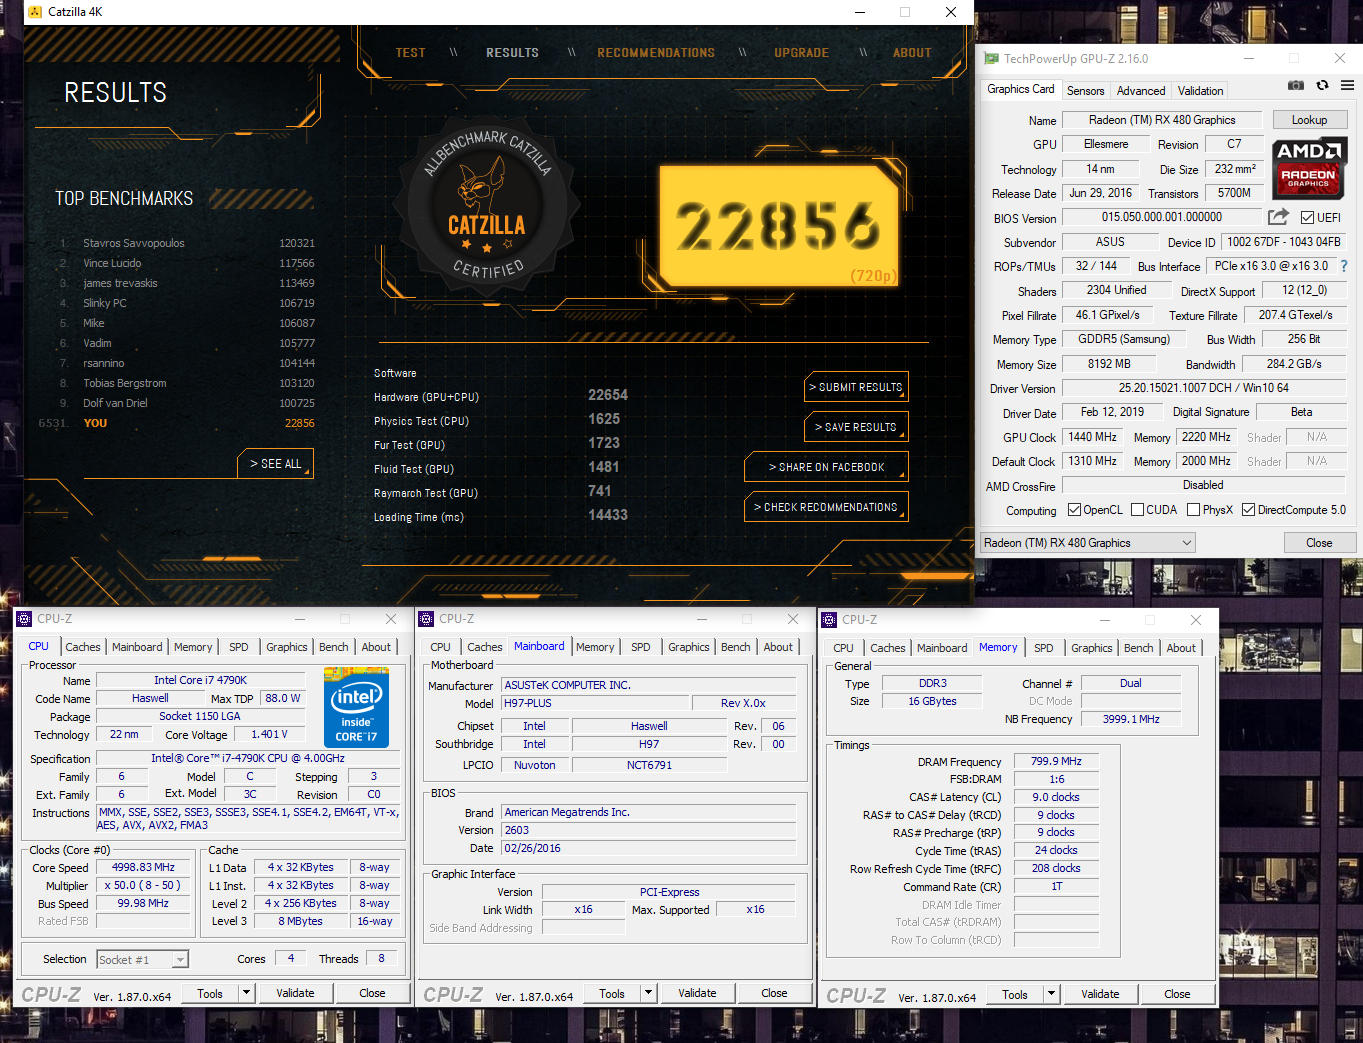Click CHECK RECOMMENDATIONS button

coord(827,507)
